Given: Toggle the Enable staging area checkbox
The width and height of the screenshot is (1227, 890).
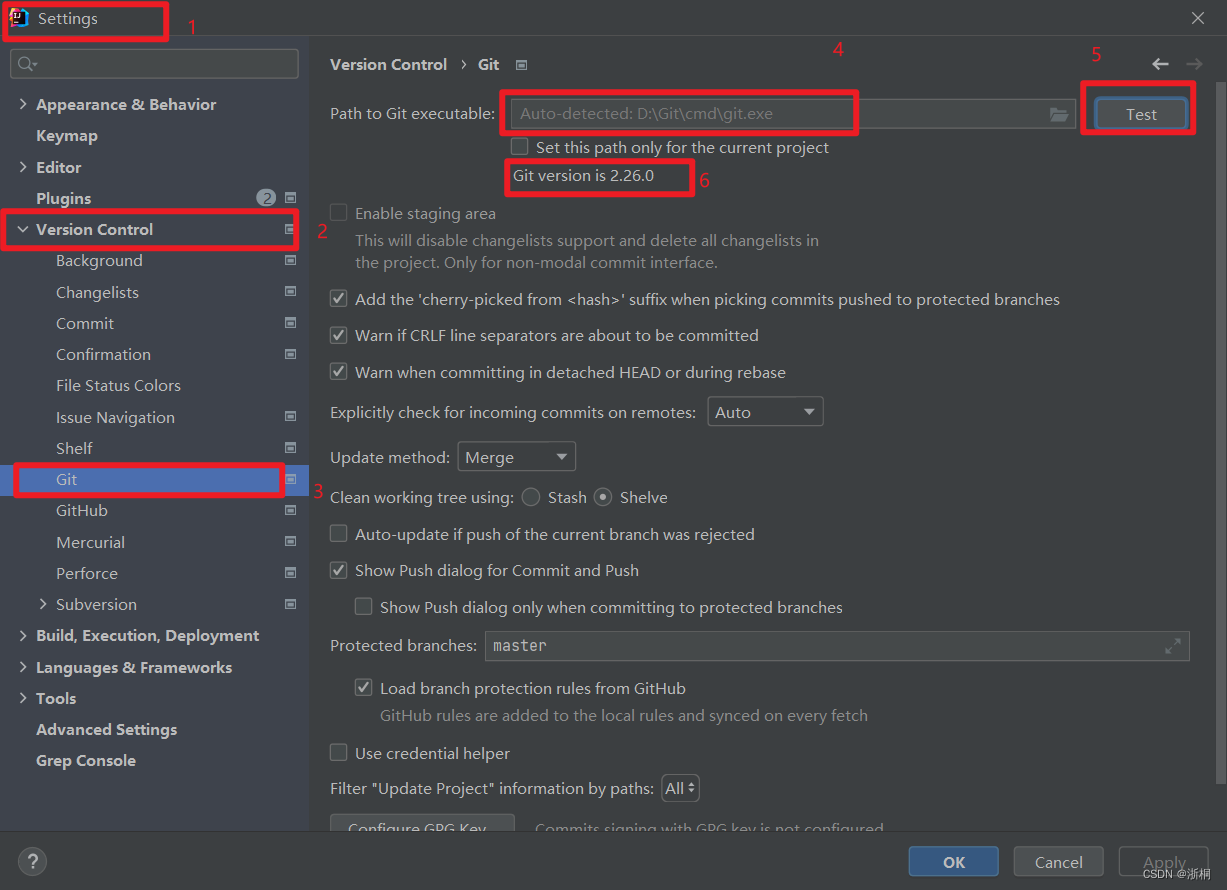Looking at the screenshot, I should tap(339, 213).
